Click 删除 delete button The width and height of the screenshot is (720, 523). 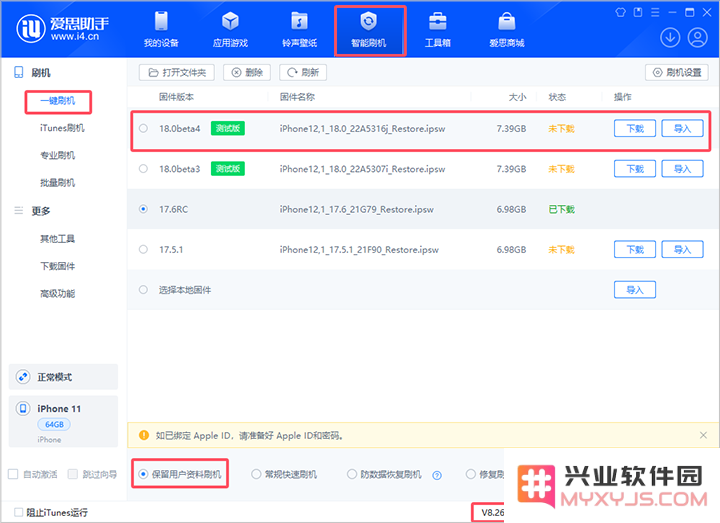coord(247,73)
